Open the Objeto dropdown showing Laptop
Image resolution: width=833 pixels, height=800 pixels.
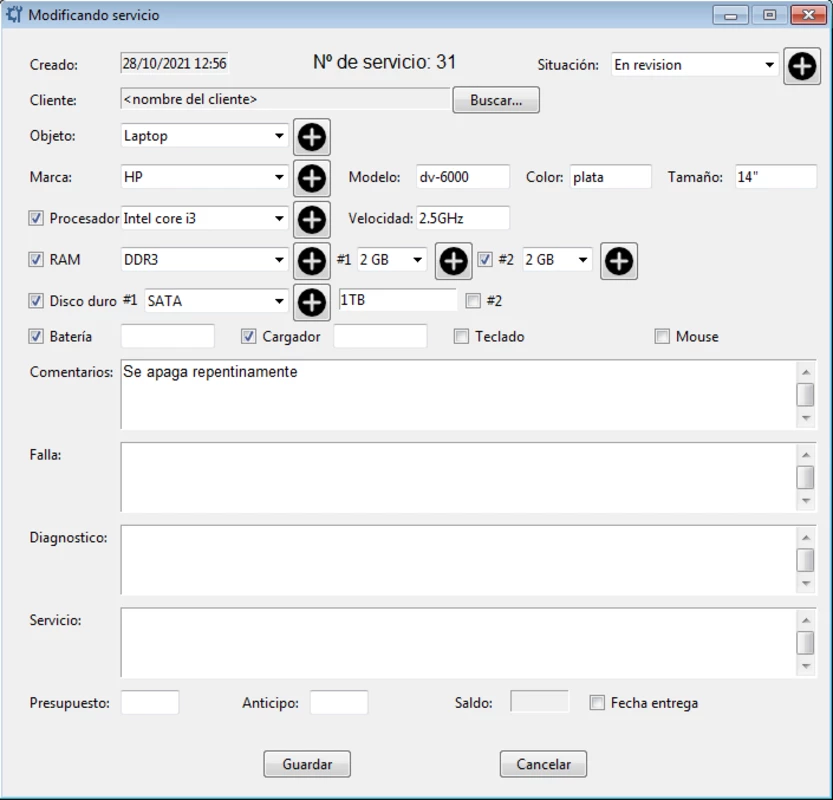pyautogui.click(x=205, y=136)
